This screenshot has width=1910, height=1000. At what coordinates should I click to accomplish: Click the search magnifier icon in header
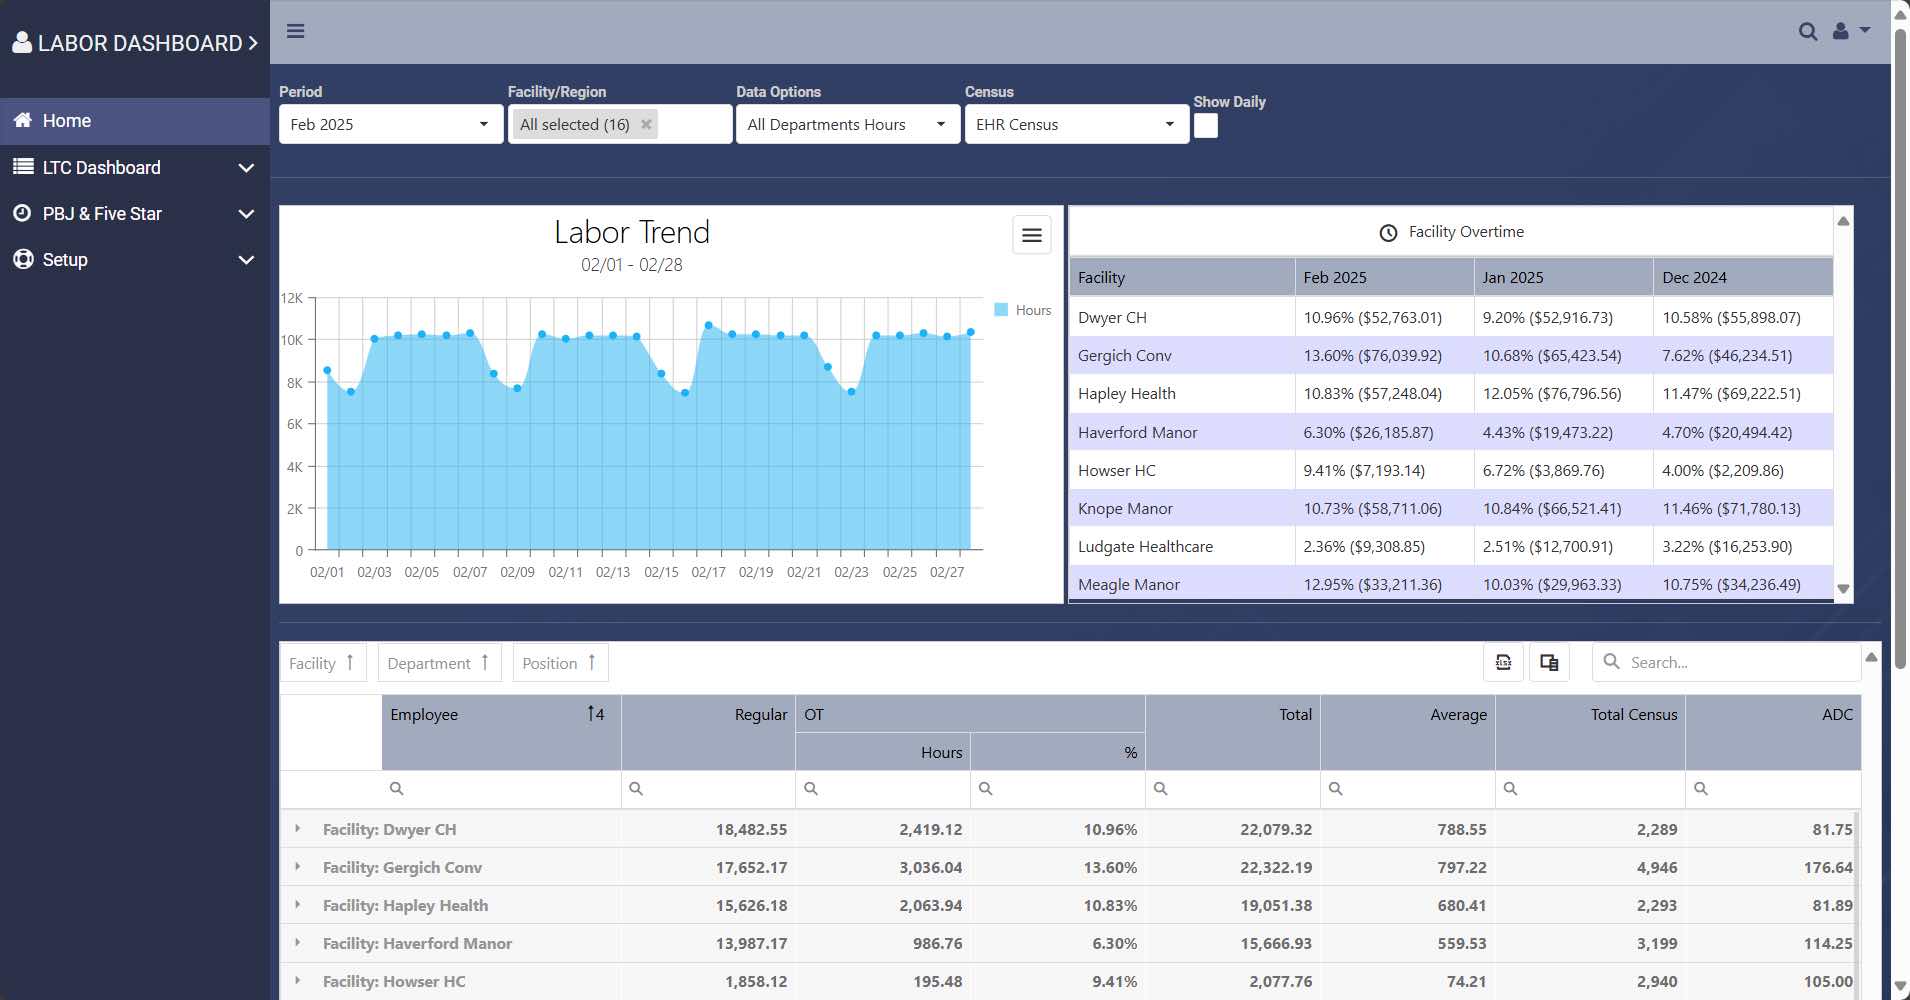point(1807,32)
